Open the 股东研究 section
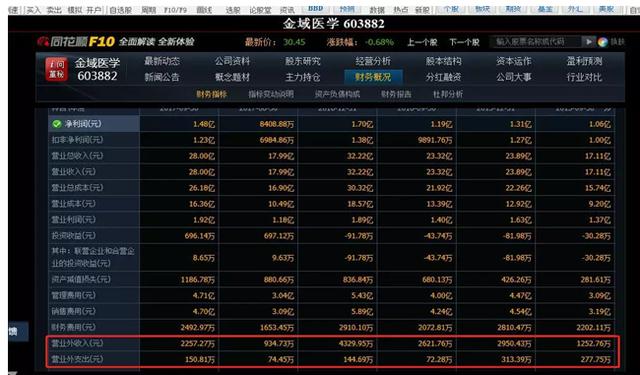 click(x=302, y=61)
